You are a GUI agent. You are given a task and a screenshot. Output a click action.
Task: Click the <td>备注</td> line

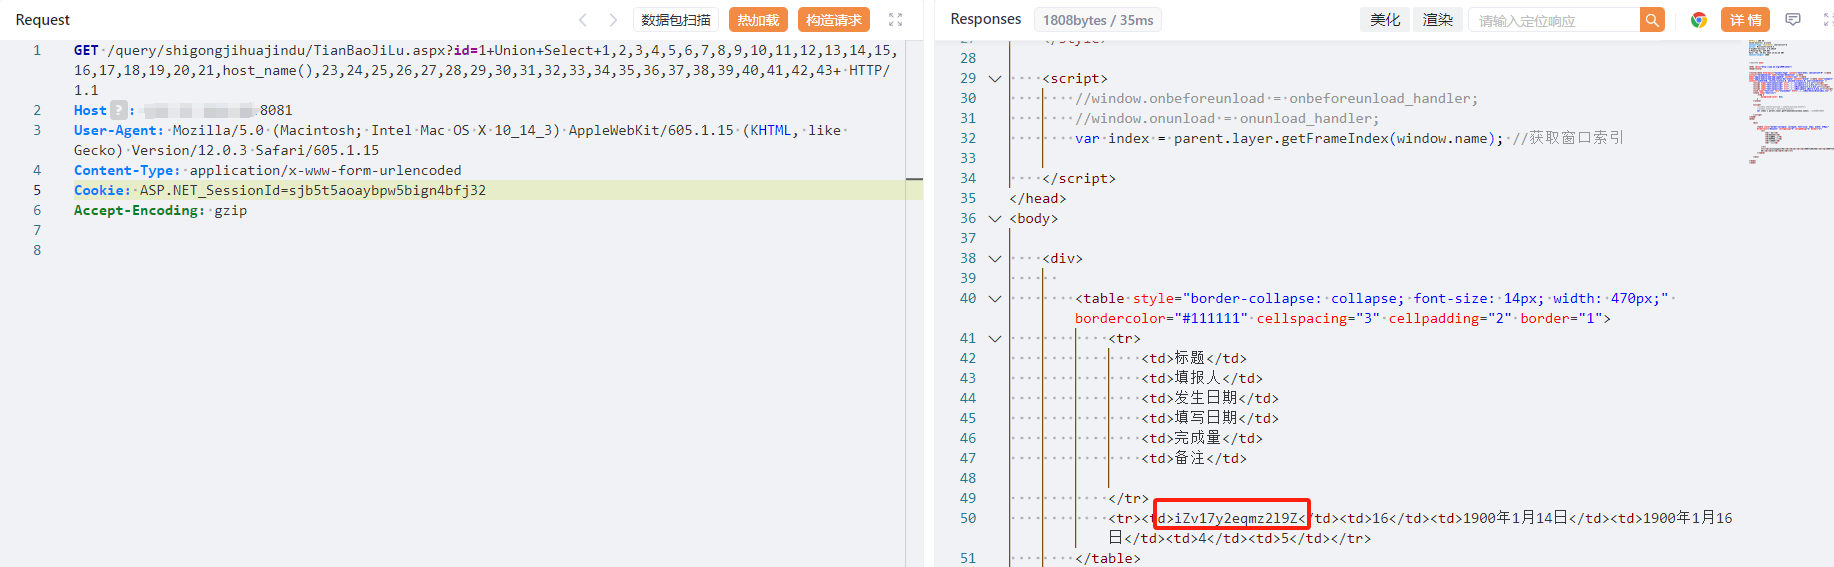point(1194,458)
